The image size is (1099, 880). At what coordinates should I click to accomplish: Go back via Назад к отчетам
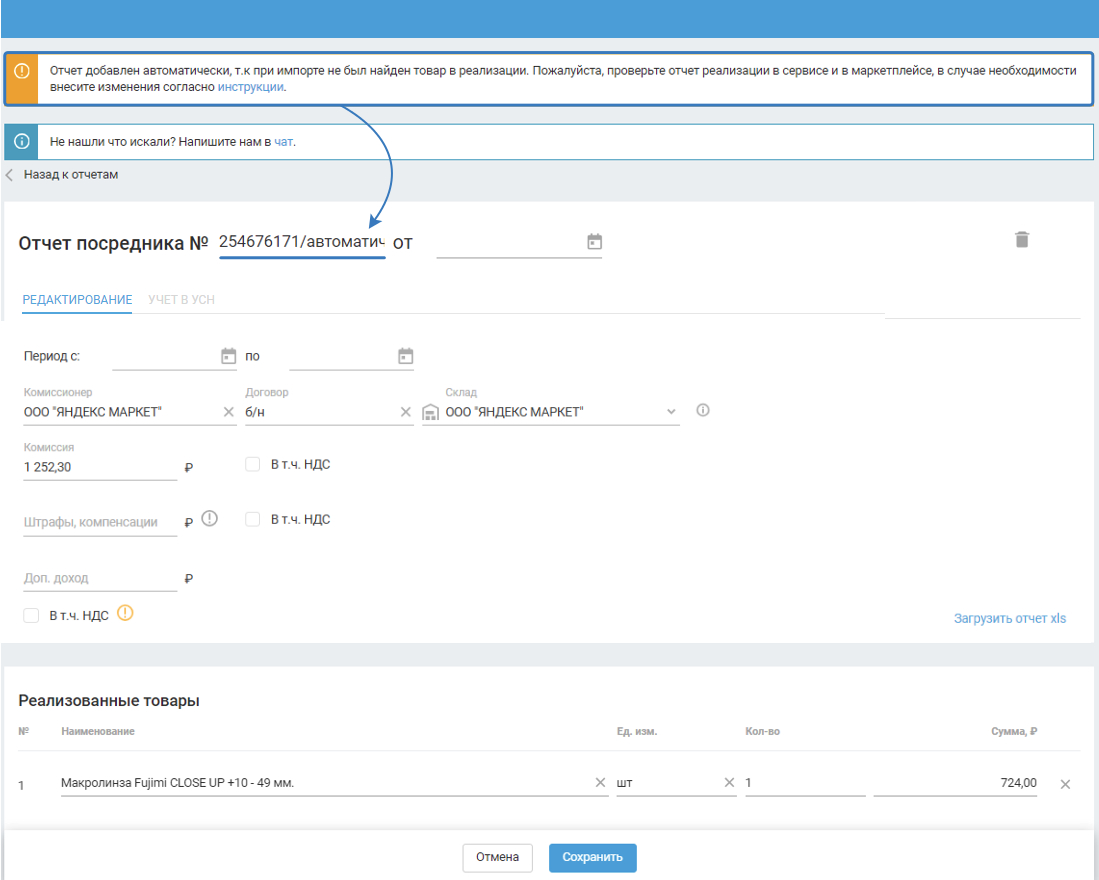(x=70, y=175)
